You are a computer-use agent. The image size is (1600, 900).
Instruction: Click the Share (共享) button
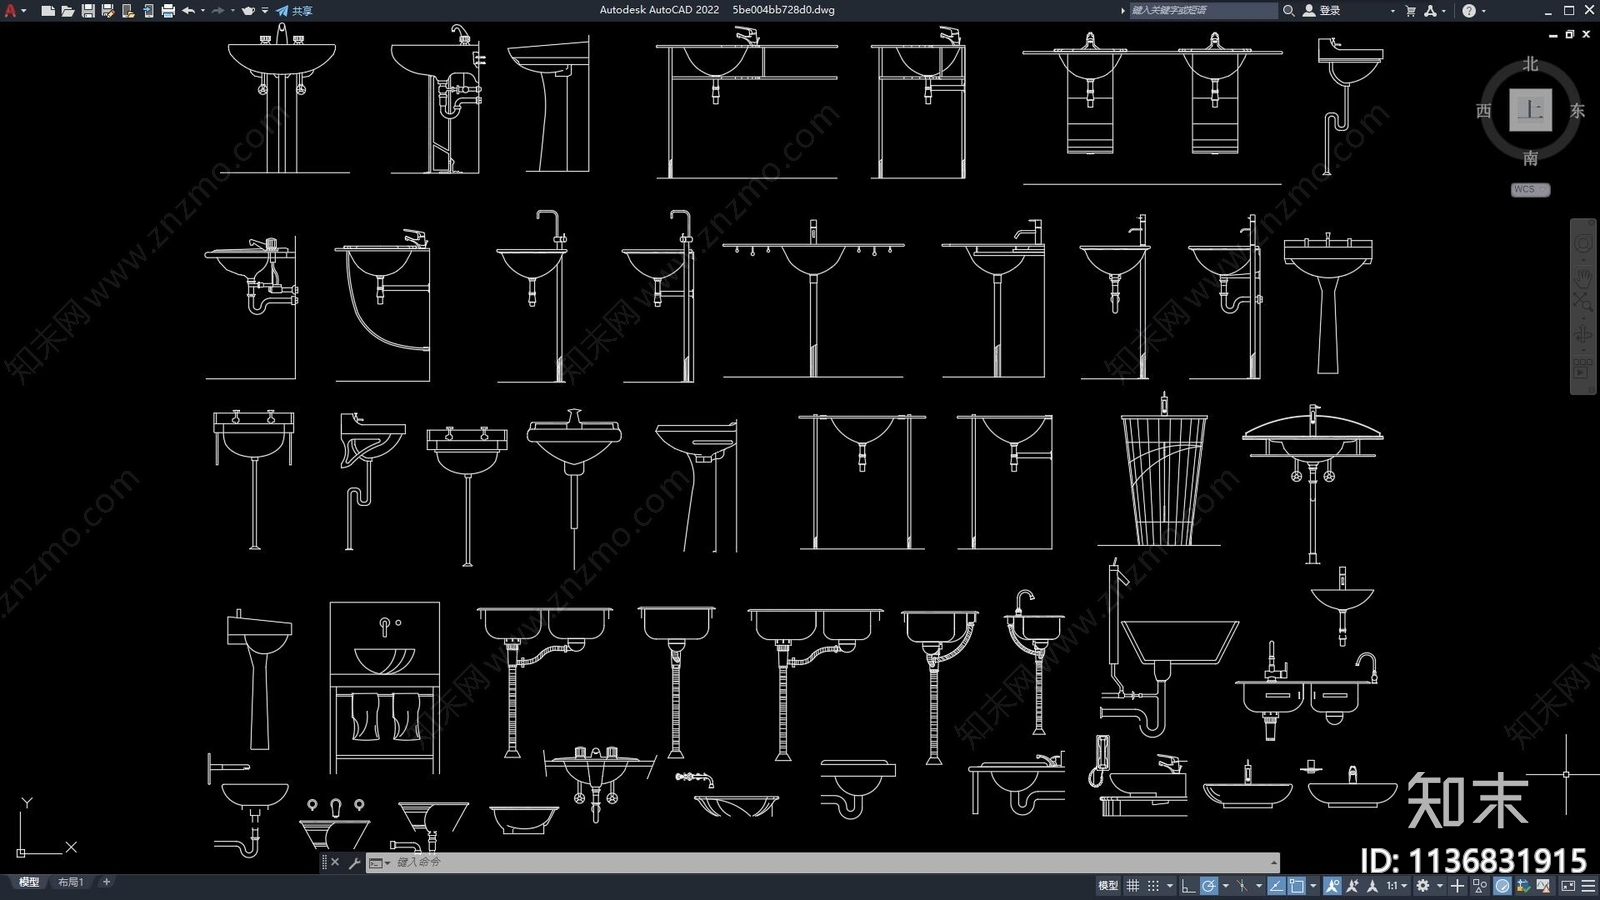pyautogui.click(x=294, y=10)
